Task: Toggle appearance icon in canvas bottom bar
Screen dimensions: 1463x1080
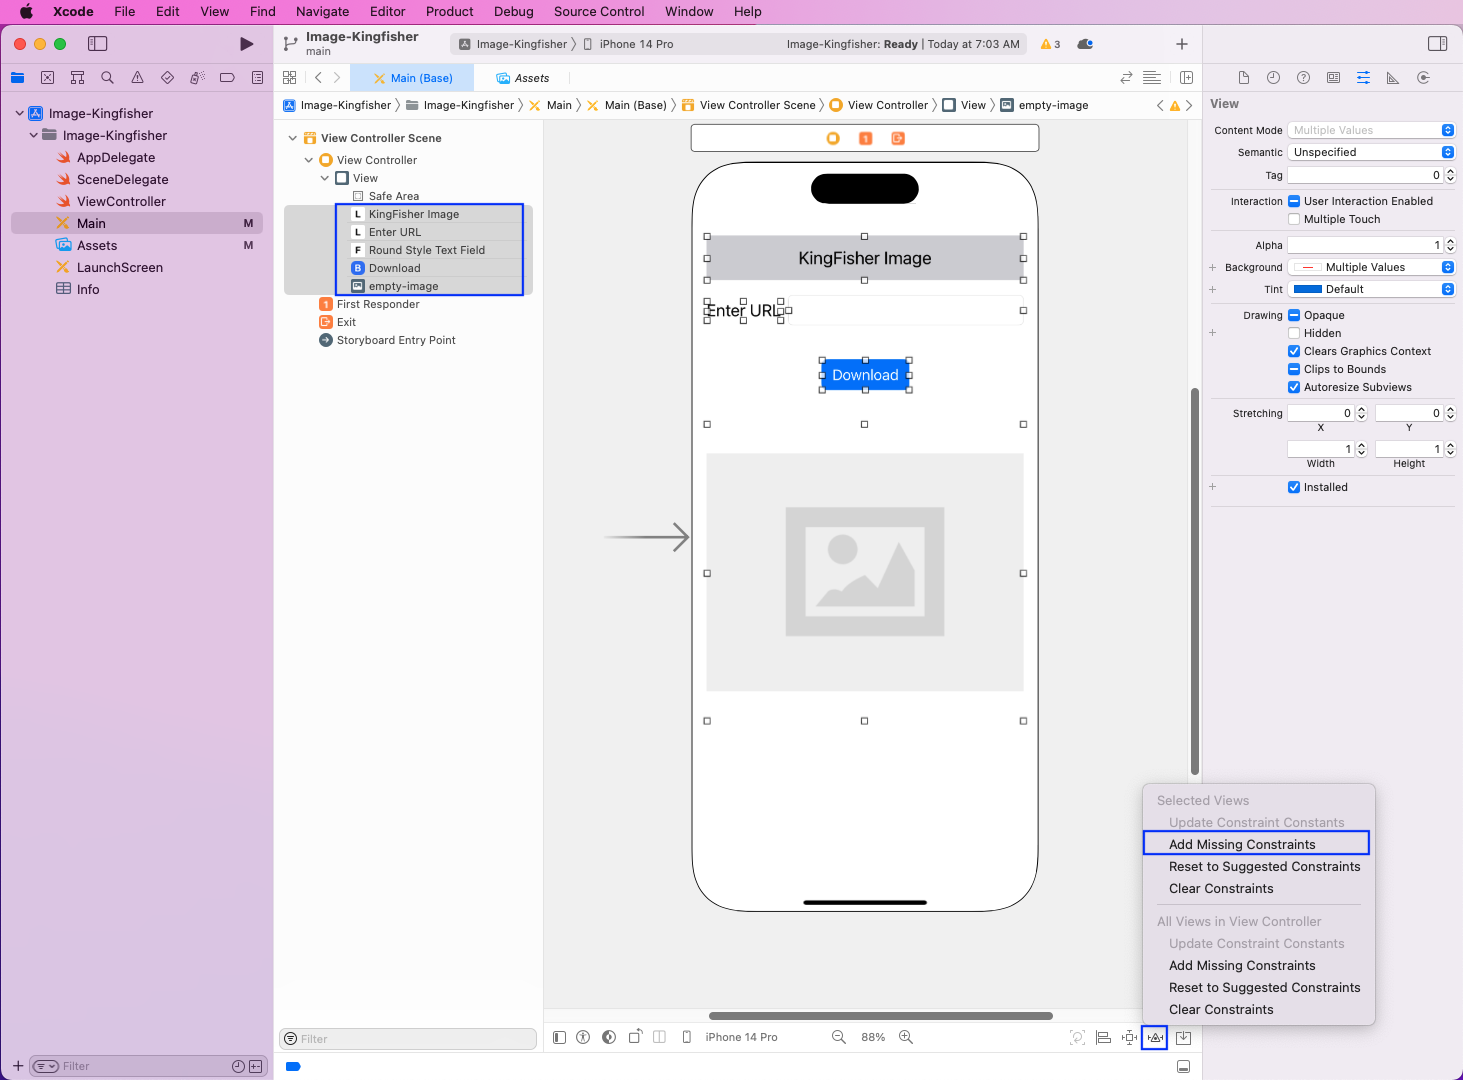Action: click(609, 1037)
